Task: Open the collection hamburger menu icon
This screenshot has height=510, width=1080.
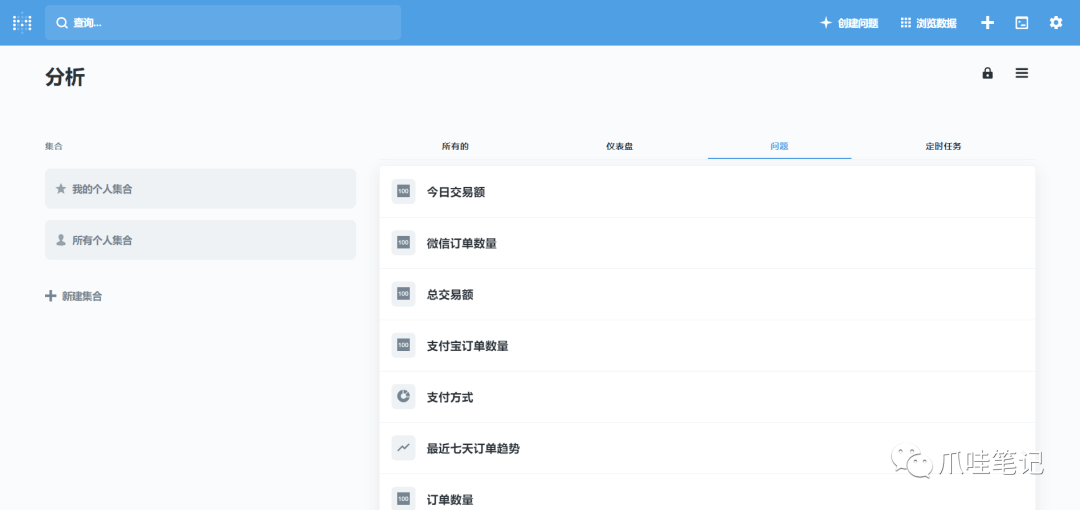Action: point(1022,73)
